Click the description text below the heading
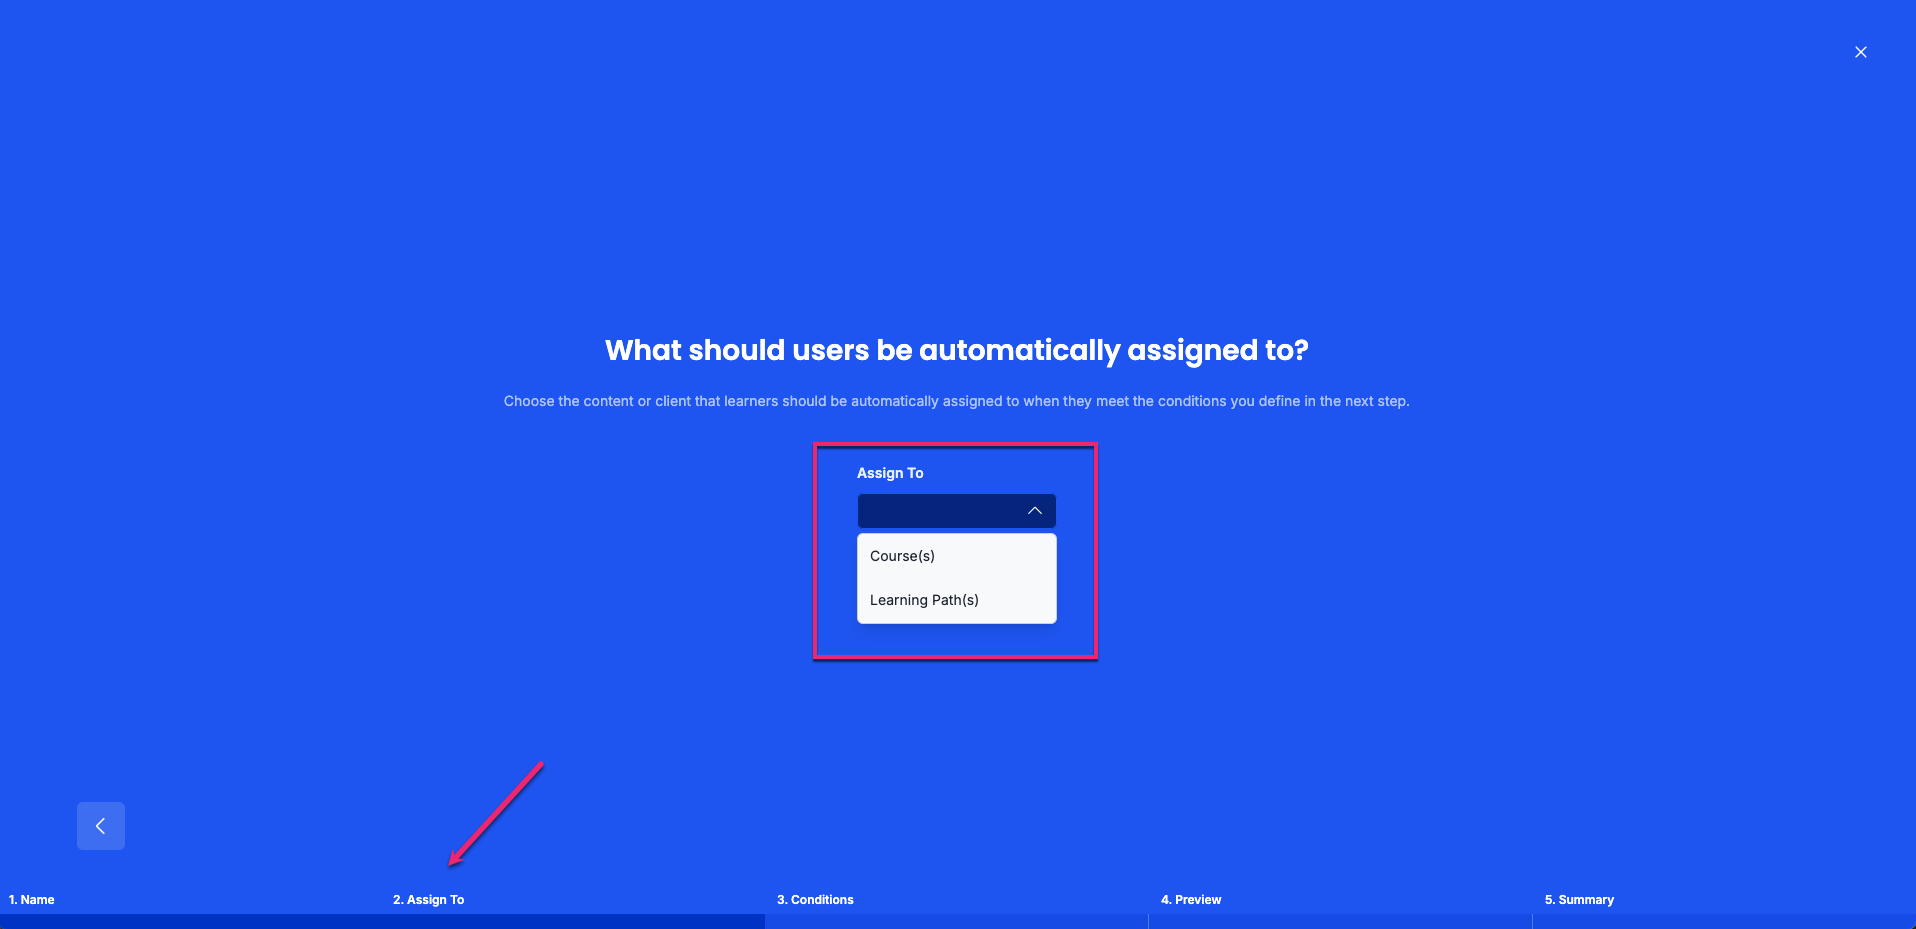The width and height of the screenshot is (1916, 929). (957, 401)
